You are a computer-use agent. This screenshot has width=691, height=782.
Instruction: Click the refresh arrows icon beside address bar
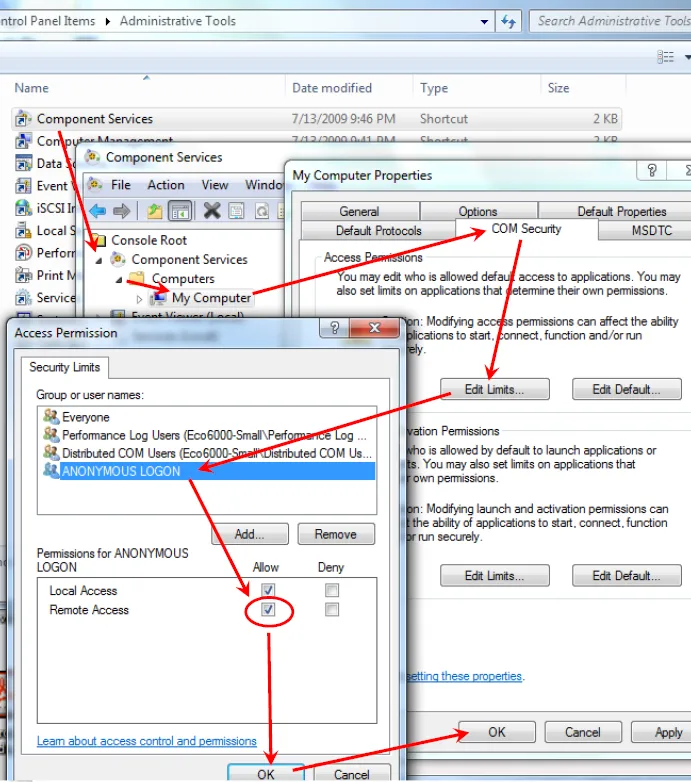tap(508, 21)
